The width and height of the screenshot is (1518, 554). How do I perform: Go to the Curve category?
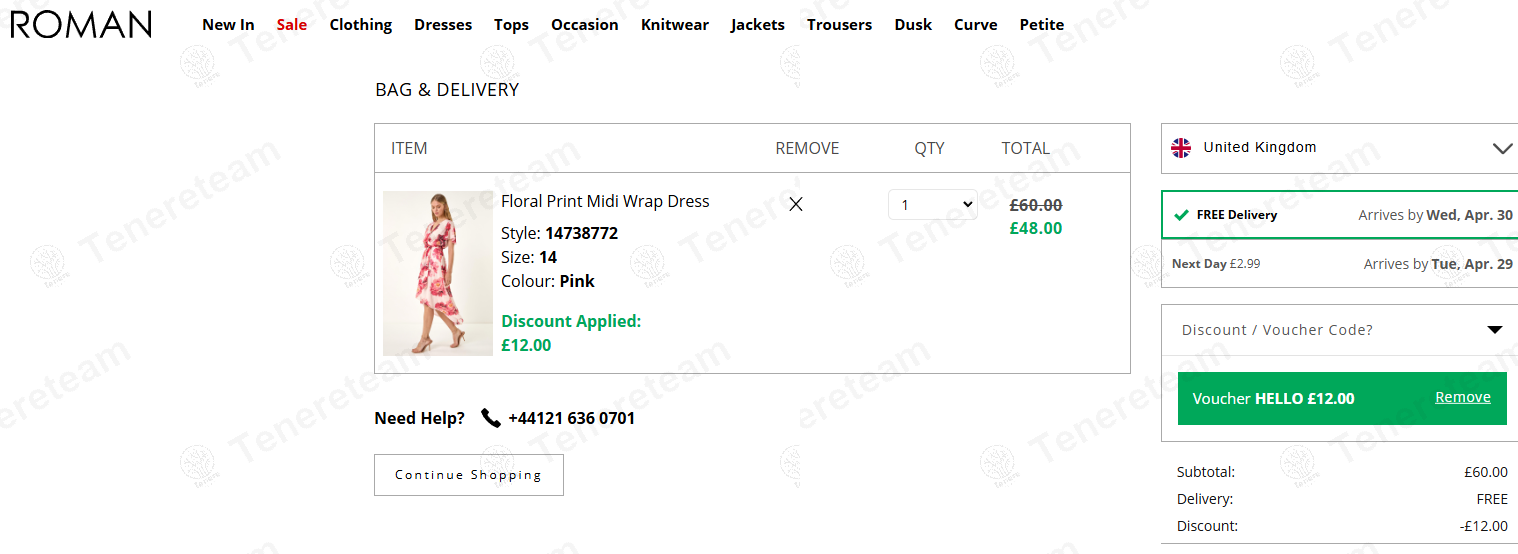pos(976,25)
